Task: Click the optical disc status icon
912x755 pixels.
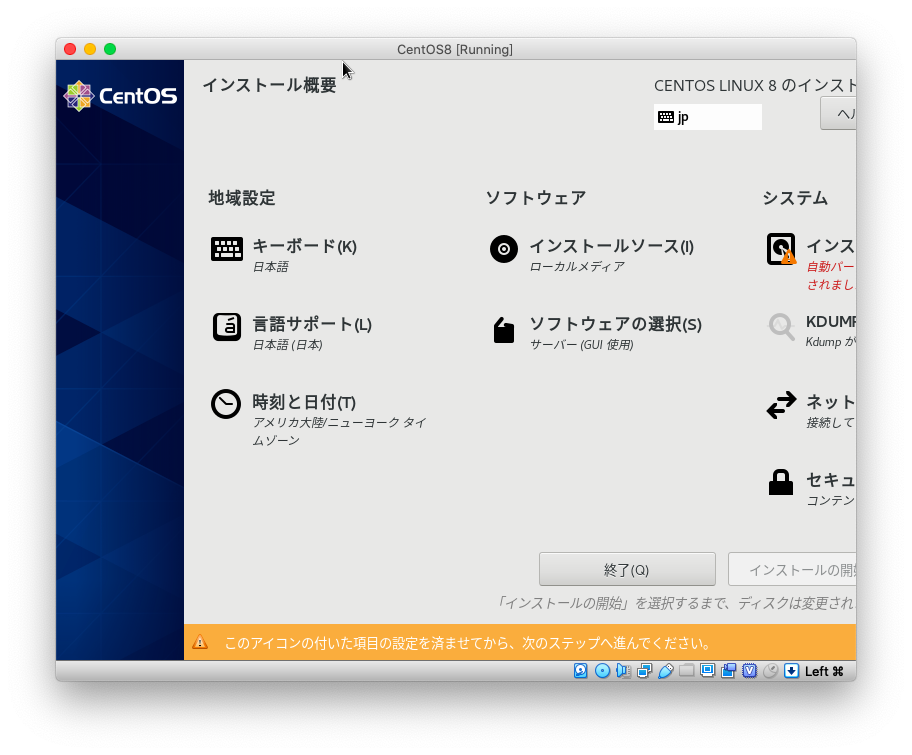Action: click(602, 671)
